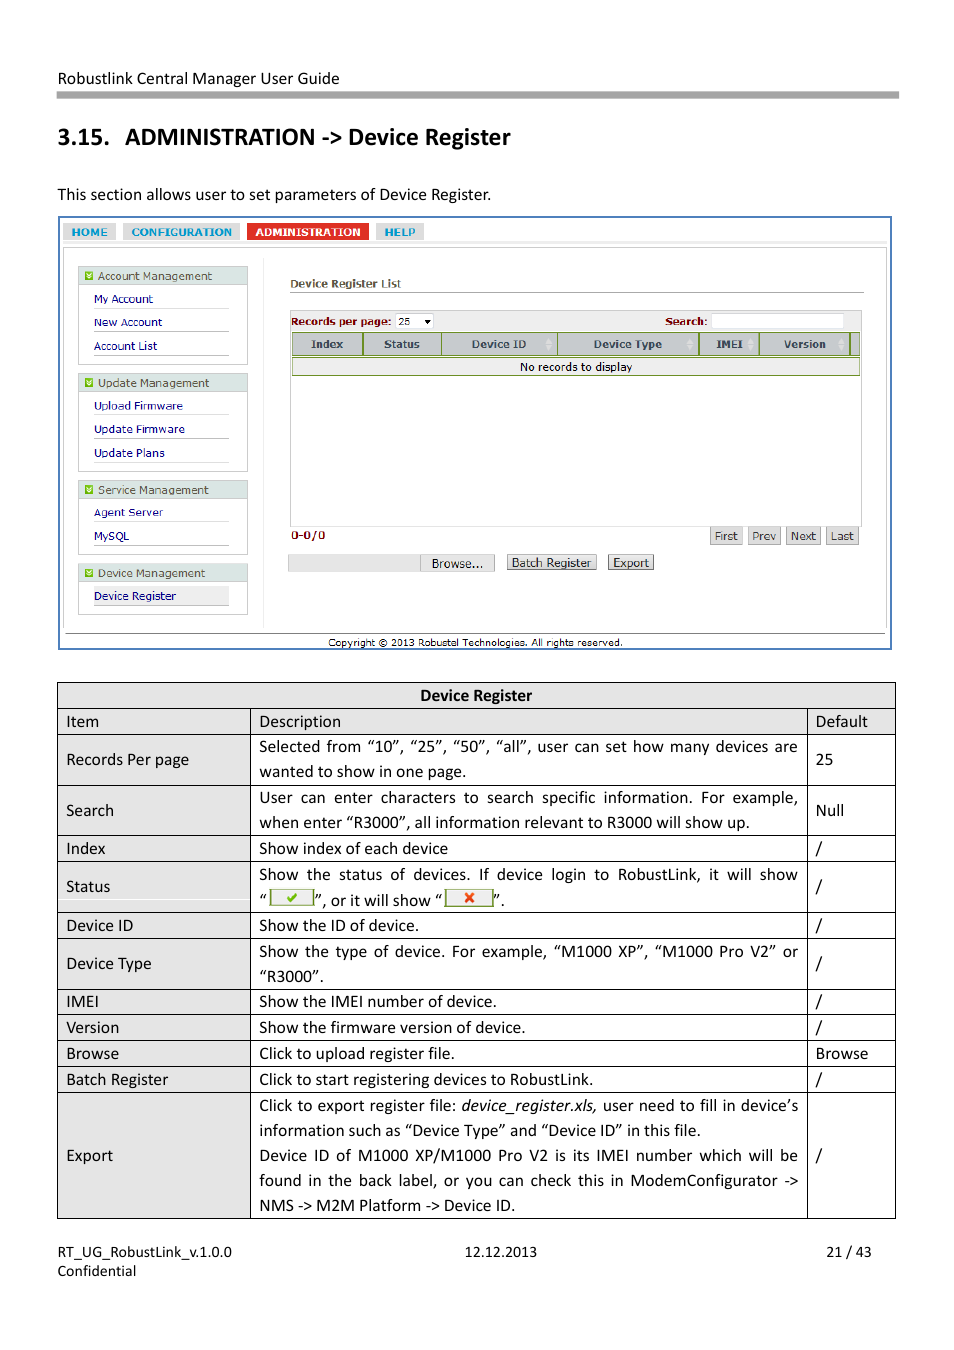Click the green check status icon
Screen dimensions: 954x1350
pos(292,898)
